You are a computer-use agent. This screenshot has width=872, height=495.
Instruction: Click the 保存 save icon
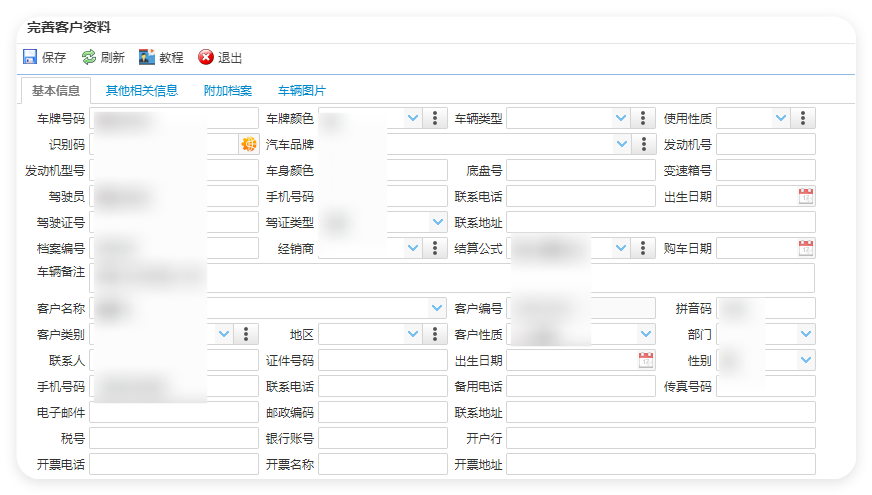[30, 57]
